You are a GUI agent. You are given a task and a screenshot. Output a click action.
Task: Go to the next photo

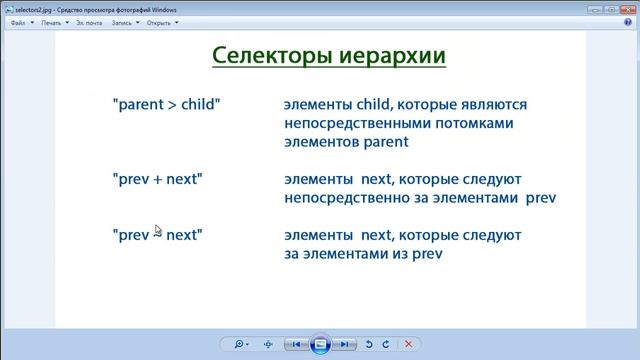(x=344, y=344)
